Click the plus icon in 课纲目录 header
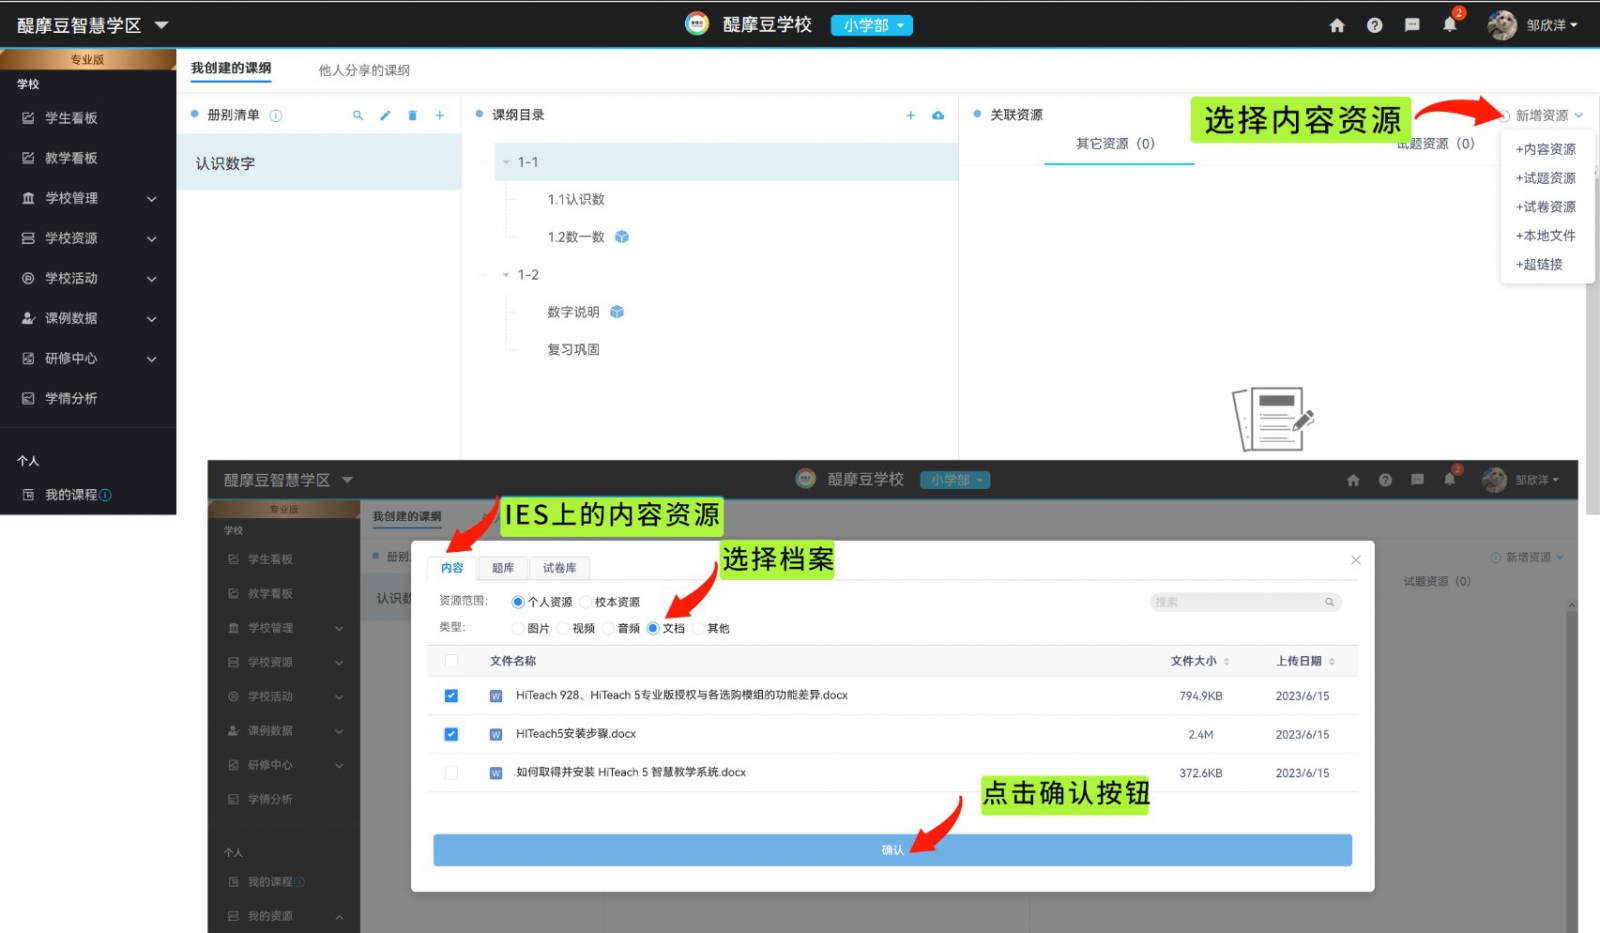This screenshot has width=1600, height=933. point(911,116)
